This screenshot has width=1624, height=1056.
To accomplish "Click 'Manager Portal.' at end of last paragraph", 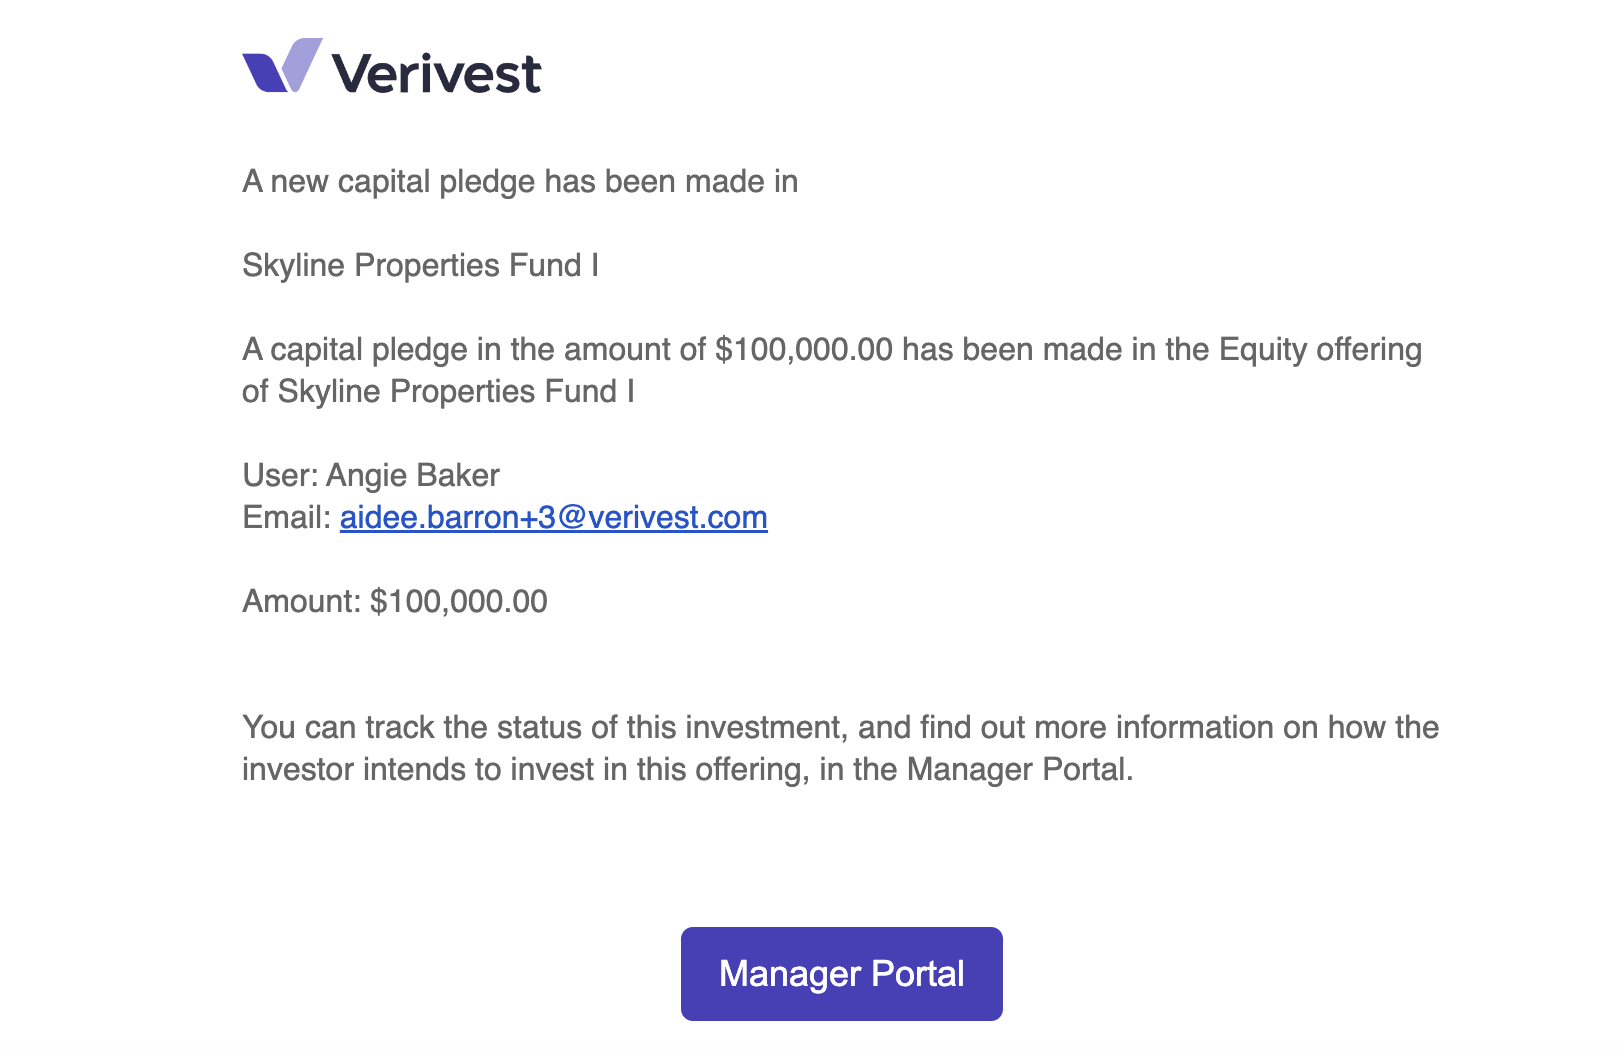I will pyautogui.click(x=1020, y=769).
